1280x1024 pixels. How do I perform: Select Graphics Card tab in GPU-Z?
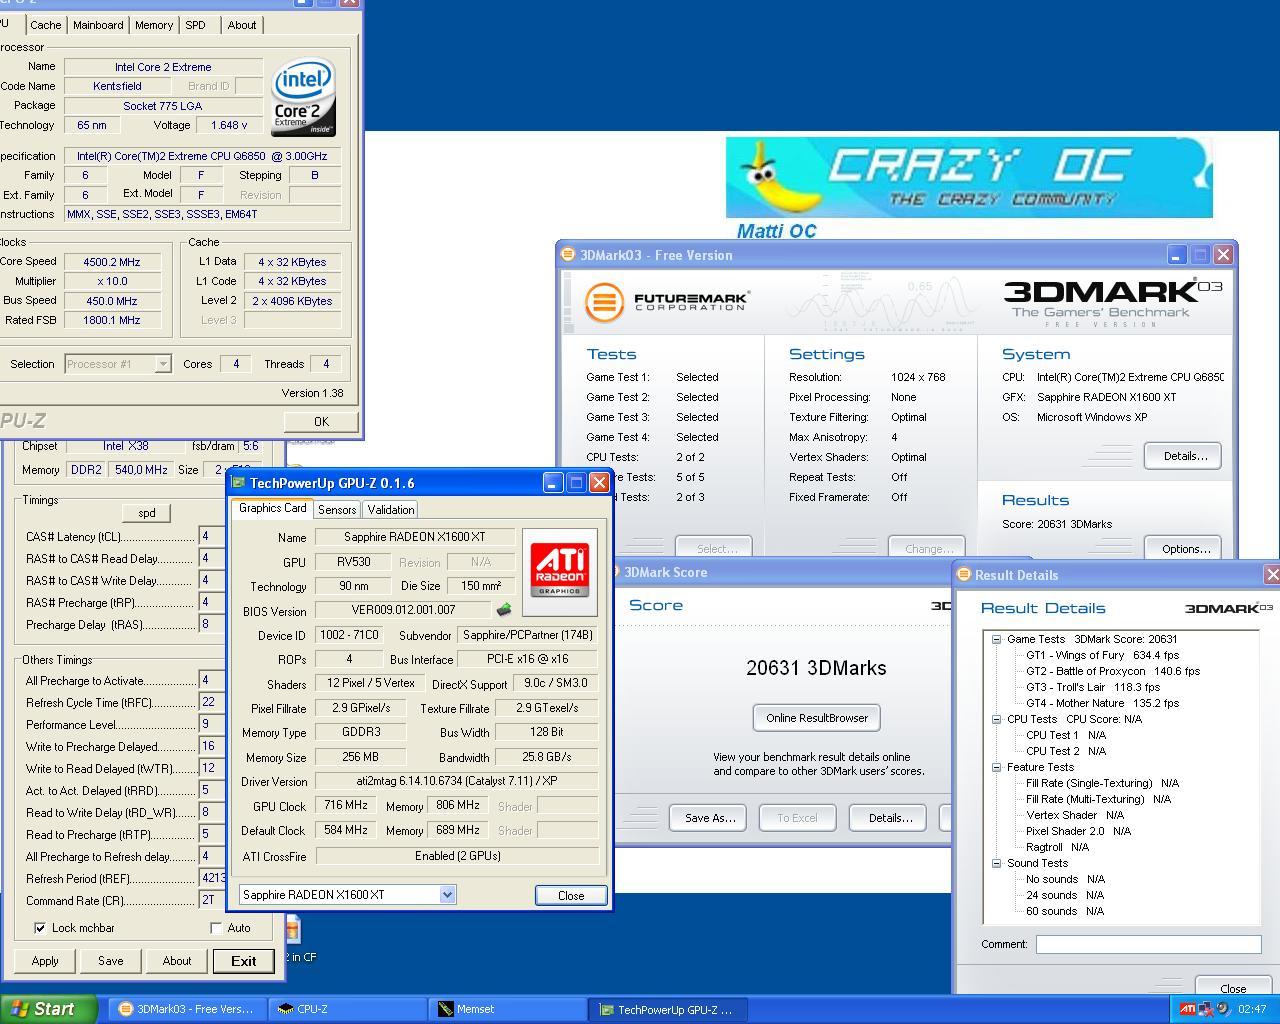pos(273,508)
